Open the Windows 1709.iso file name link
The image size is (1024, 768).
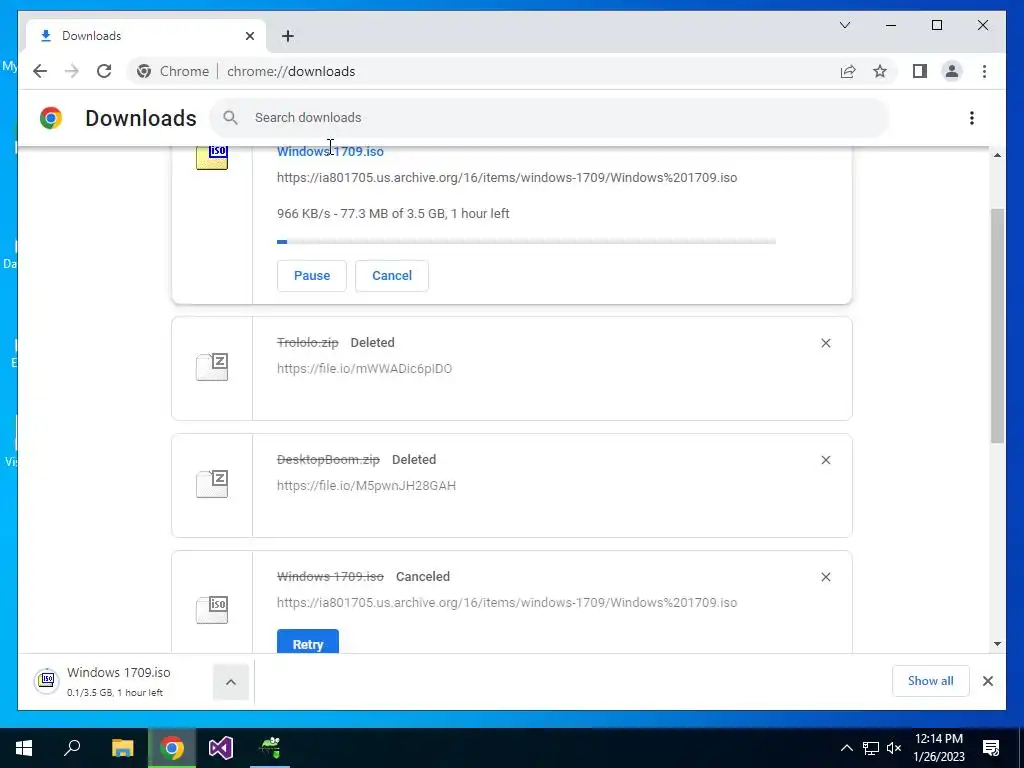(x=330, y=152)
